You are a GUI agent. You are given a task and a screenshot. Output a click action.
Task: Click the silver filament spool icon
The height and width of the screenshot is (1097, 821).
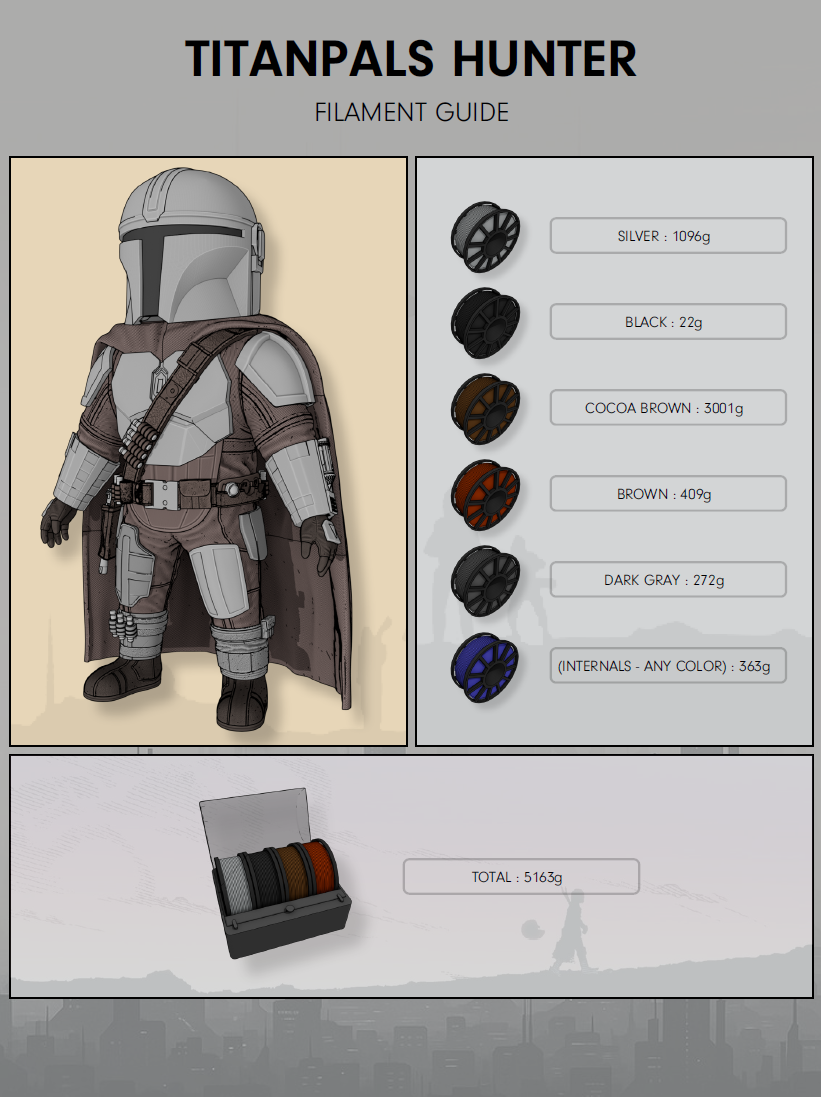click(485, 236)
